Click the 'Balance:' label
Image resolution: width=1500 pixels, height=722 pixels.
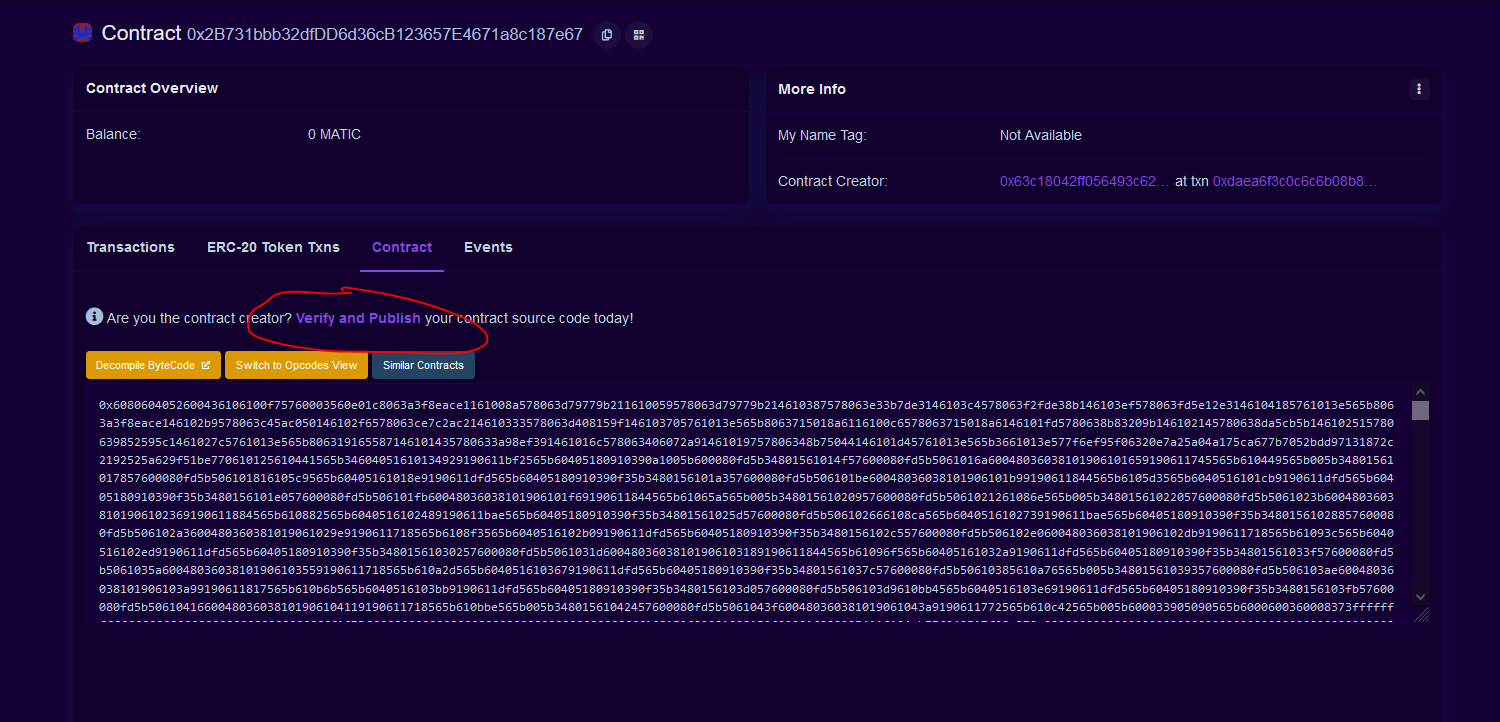[x=113, y=134]
